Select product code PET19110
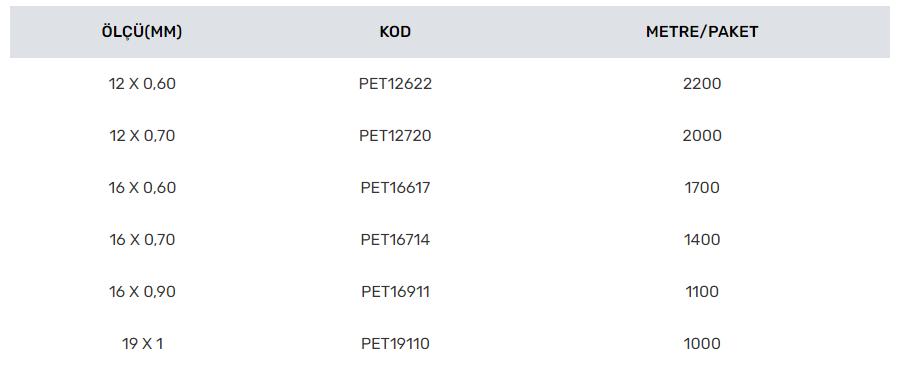Screen dimensions: 902x386 (x=395, y=344)
